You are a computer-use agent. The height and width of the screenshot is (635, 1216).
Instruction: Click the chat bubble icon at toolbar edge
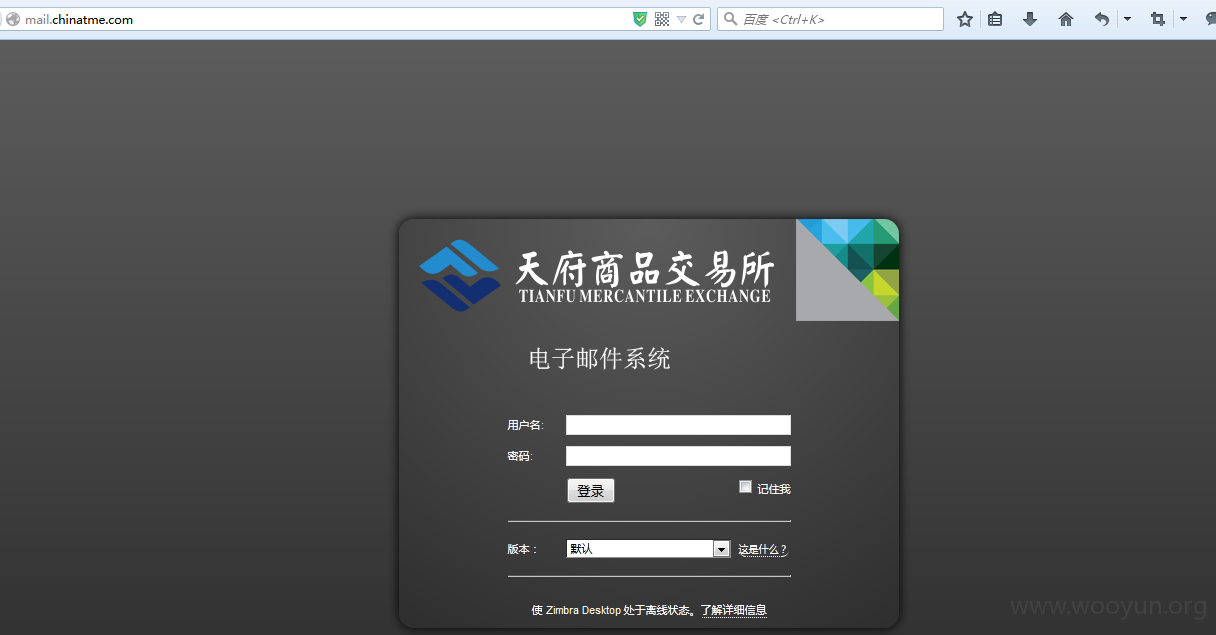click(x=1211, y=19)
